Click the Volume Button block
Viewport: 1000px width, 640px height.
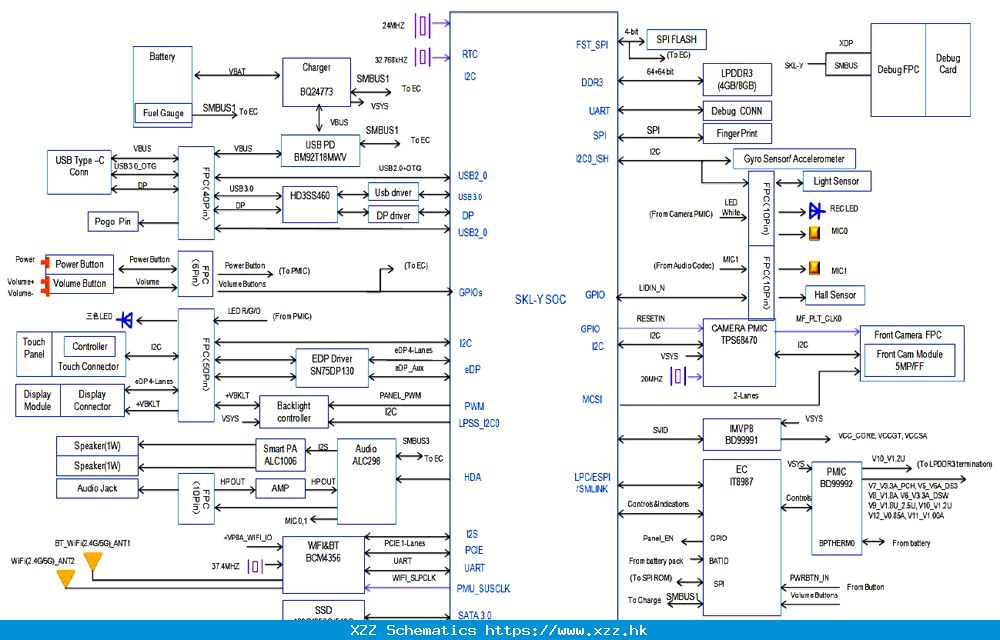[x=82, y=284]
